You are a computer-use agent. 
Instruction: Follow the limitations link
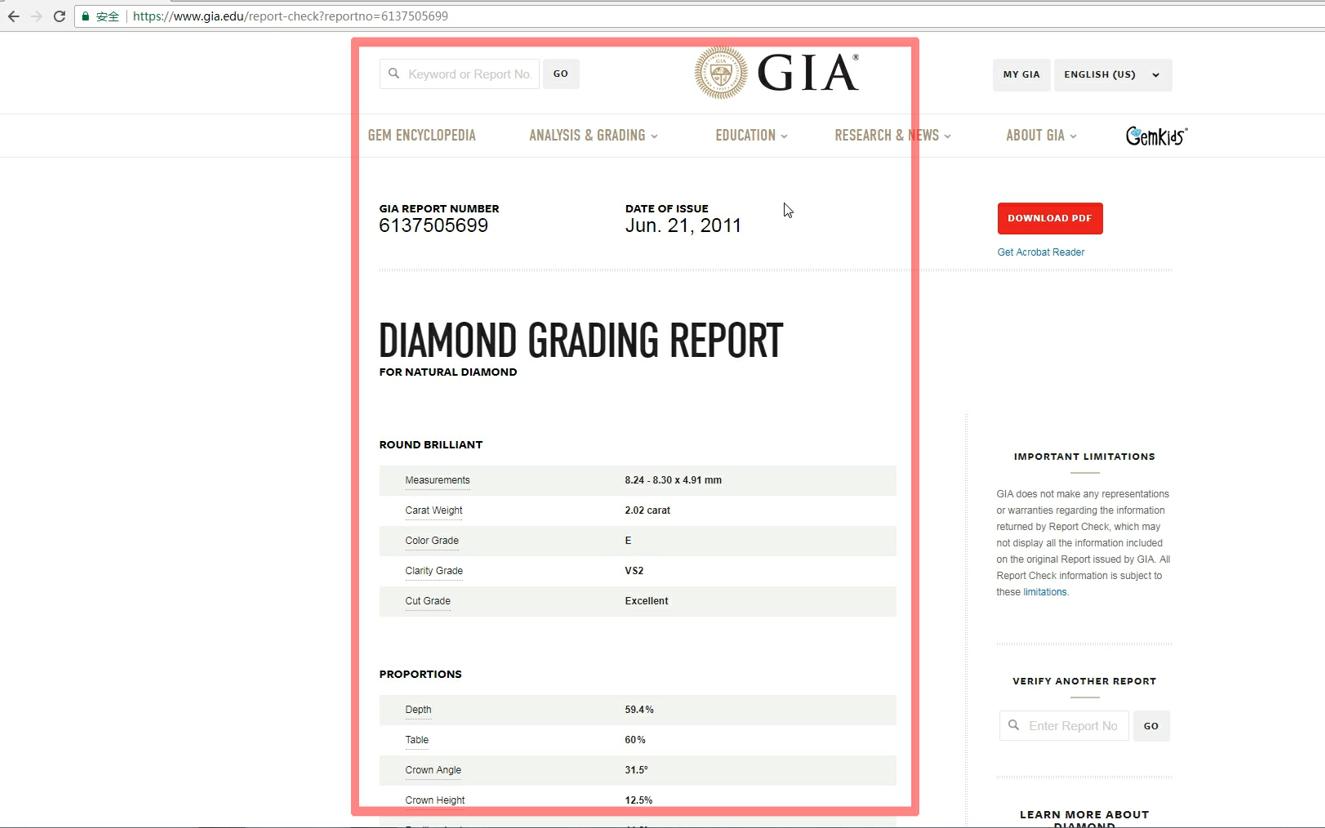point(1045,592)
